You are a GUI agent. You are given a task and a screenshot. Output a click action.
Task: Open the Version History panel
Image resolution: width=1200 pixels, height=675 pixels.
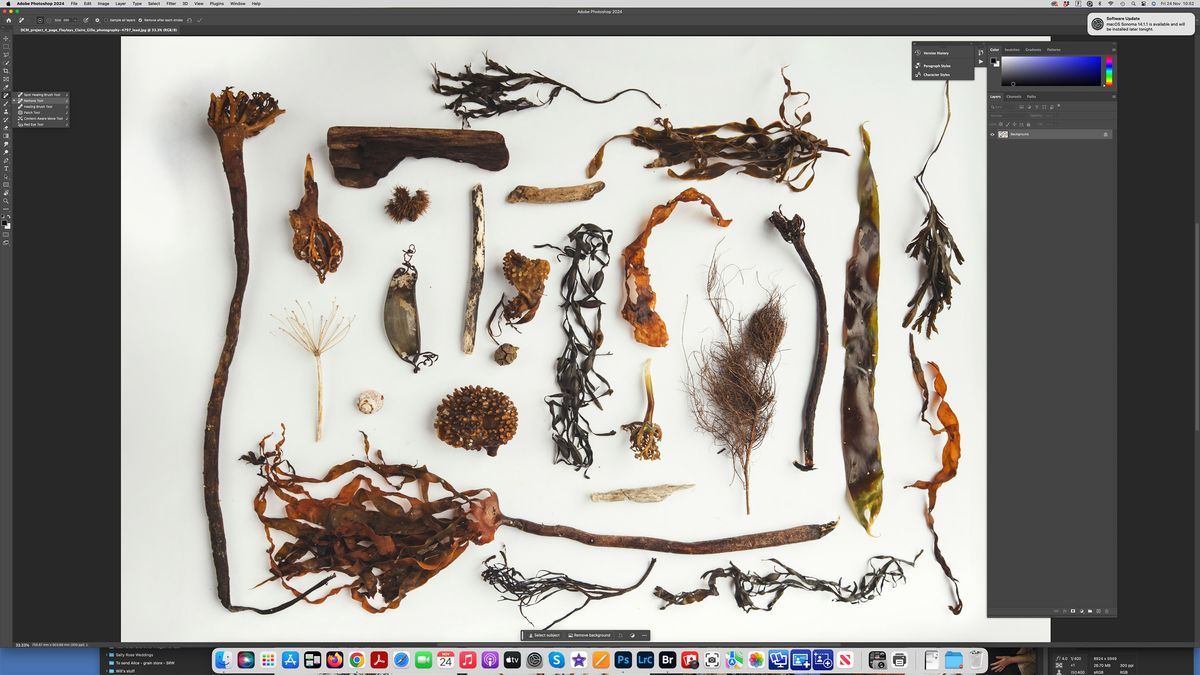coord(936,53)
